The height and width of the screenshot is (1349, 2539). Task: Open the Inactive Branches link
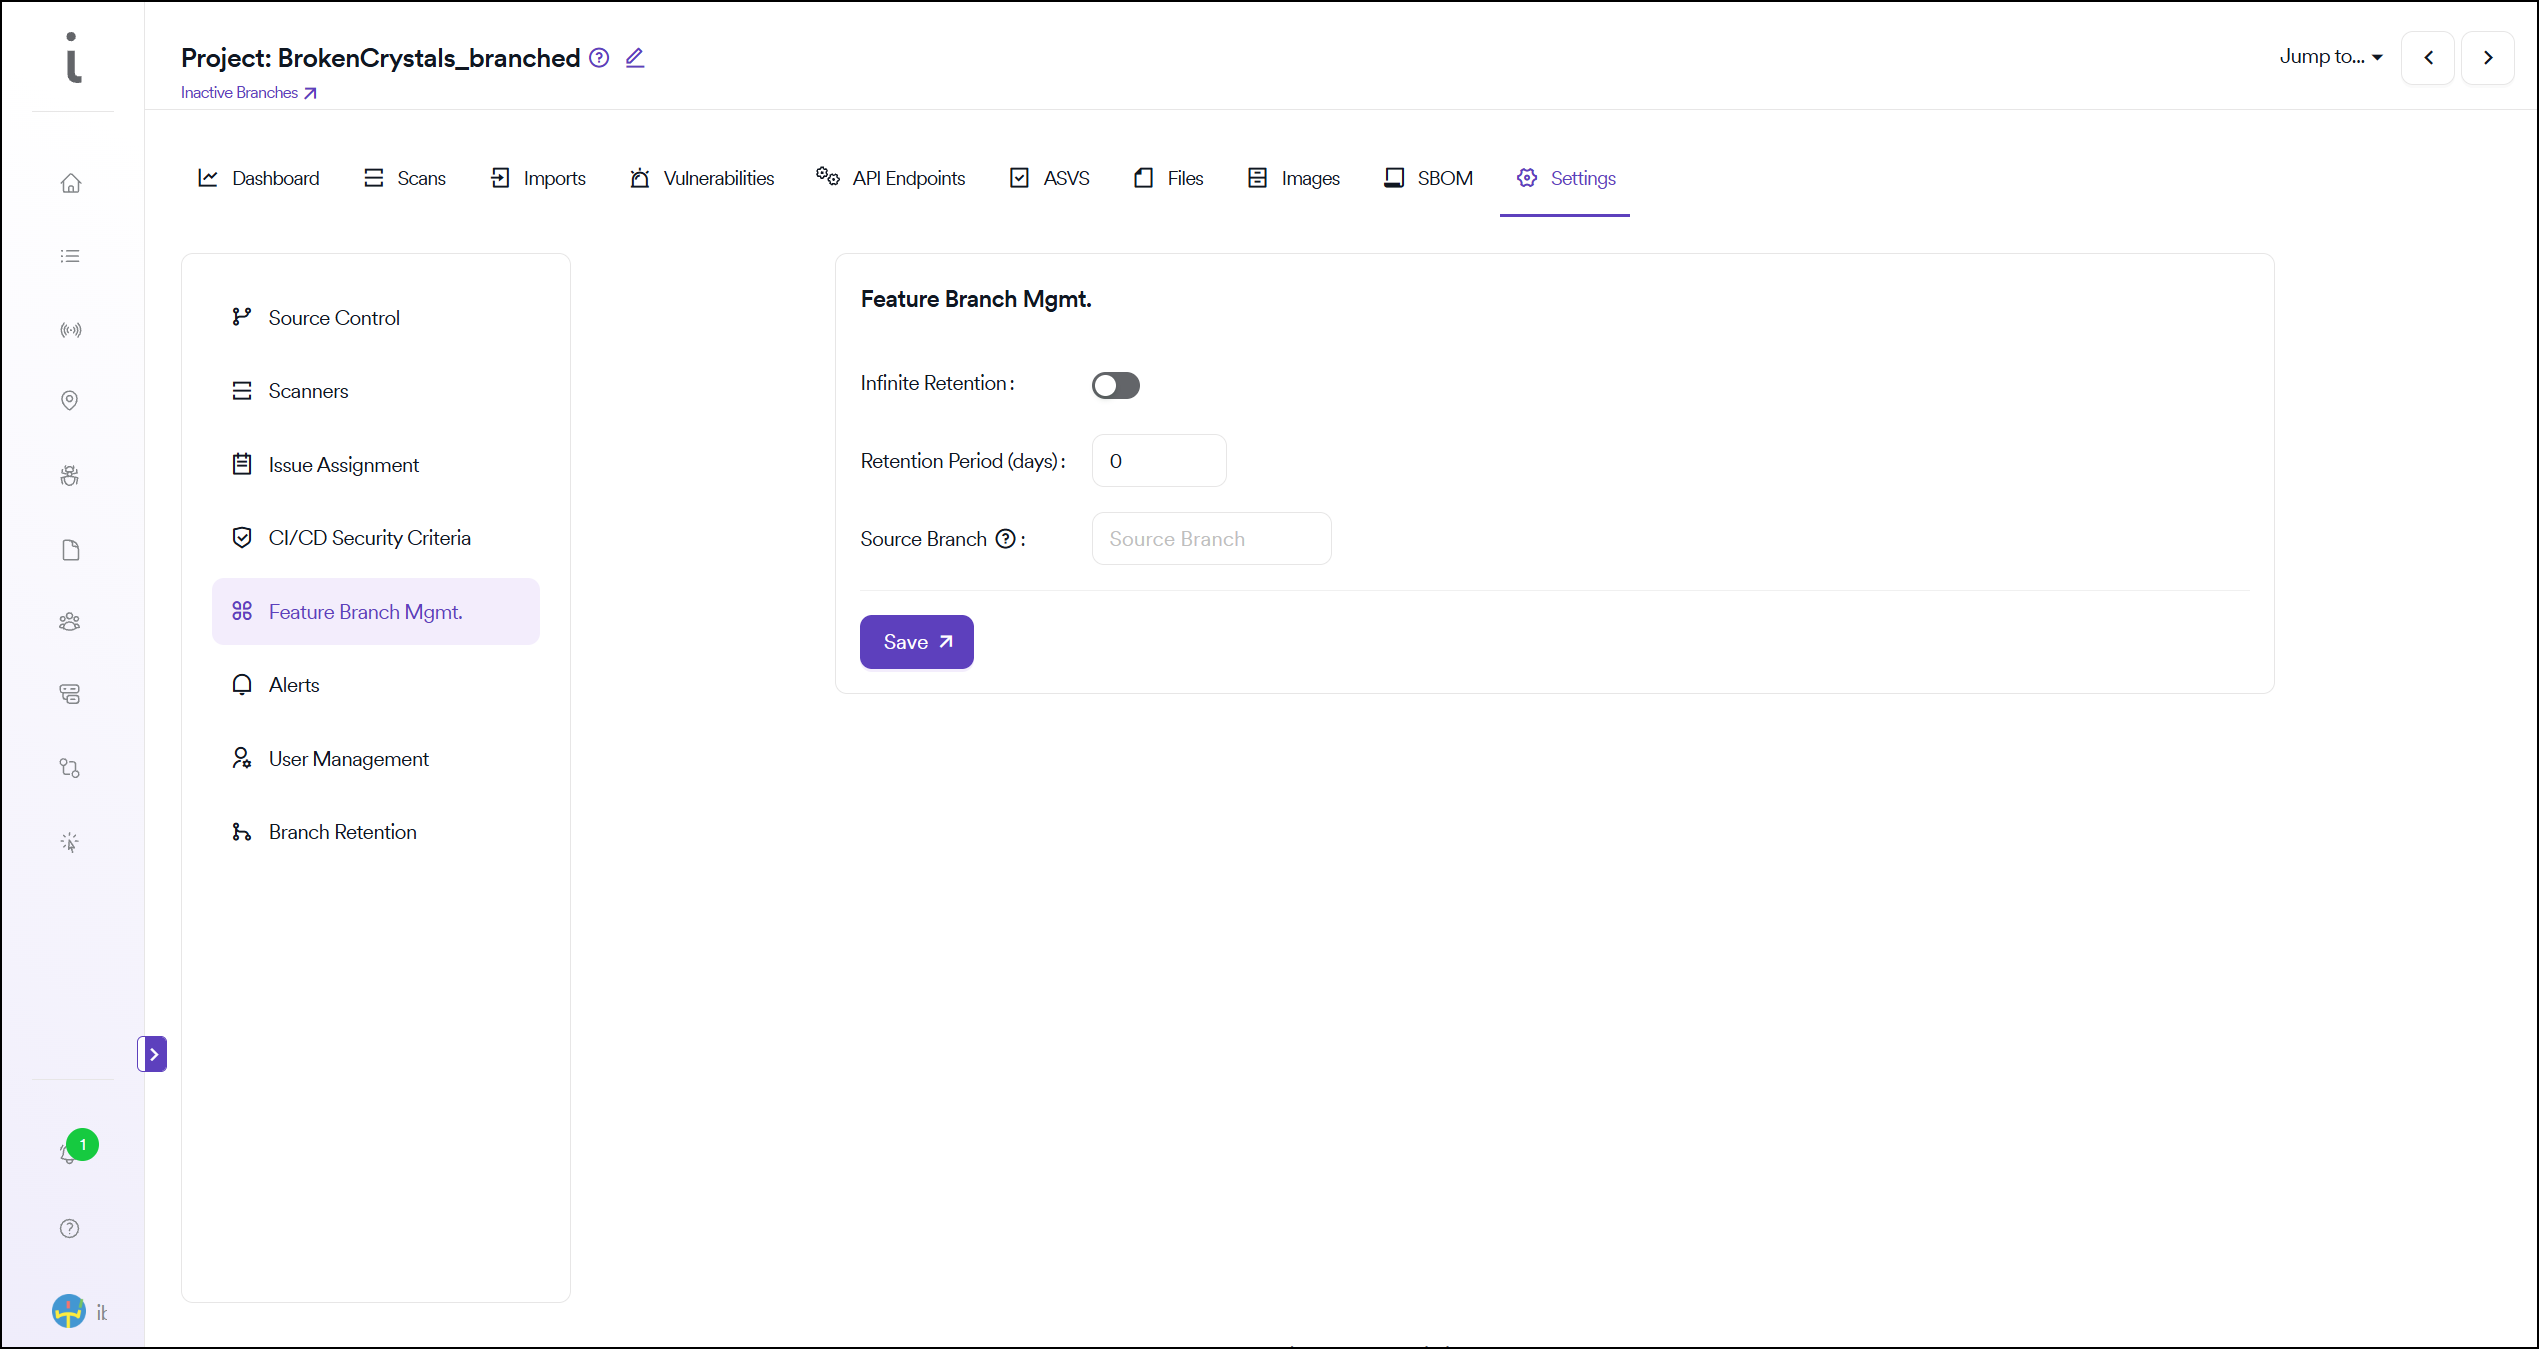point(248,93)
